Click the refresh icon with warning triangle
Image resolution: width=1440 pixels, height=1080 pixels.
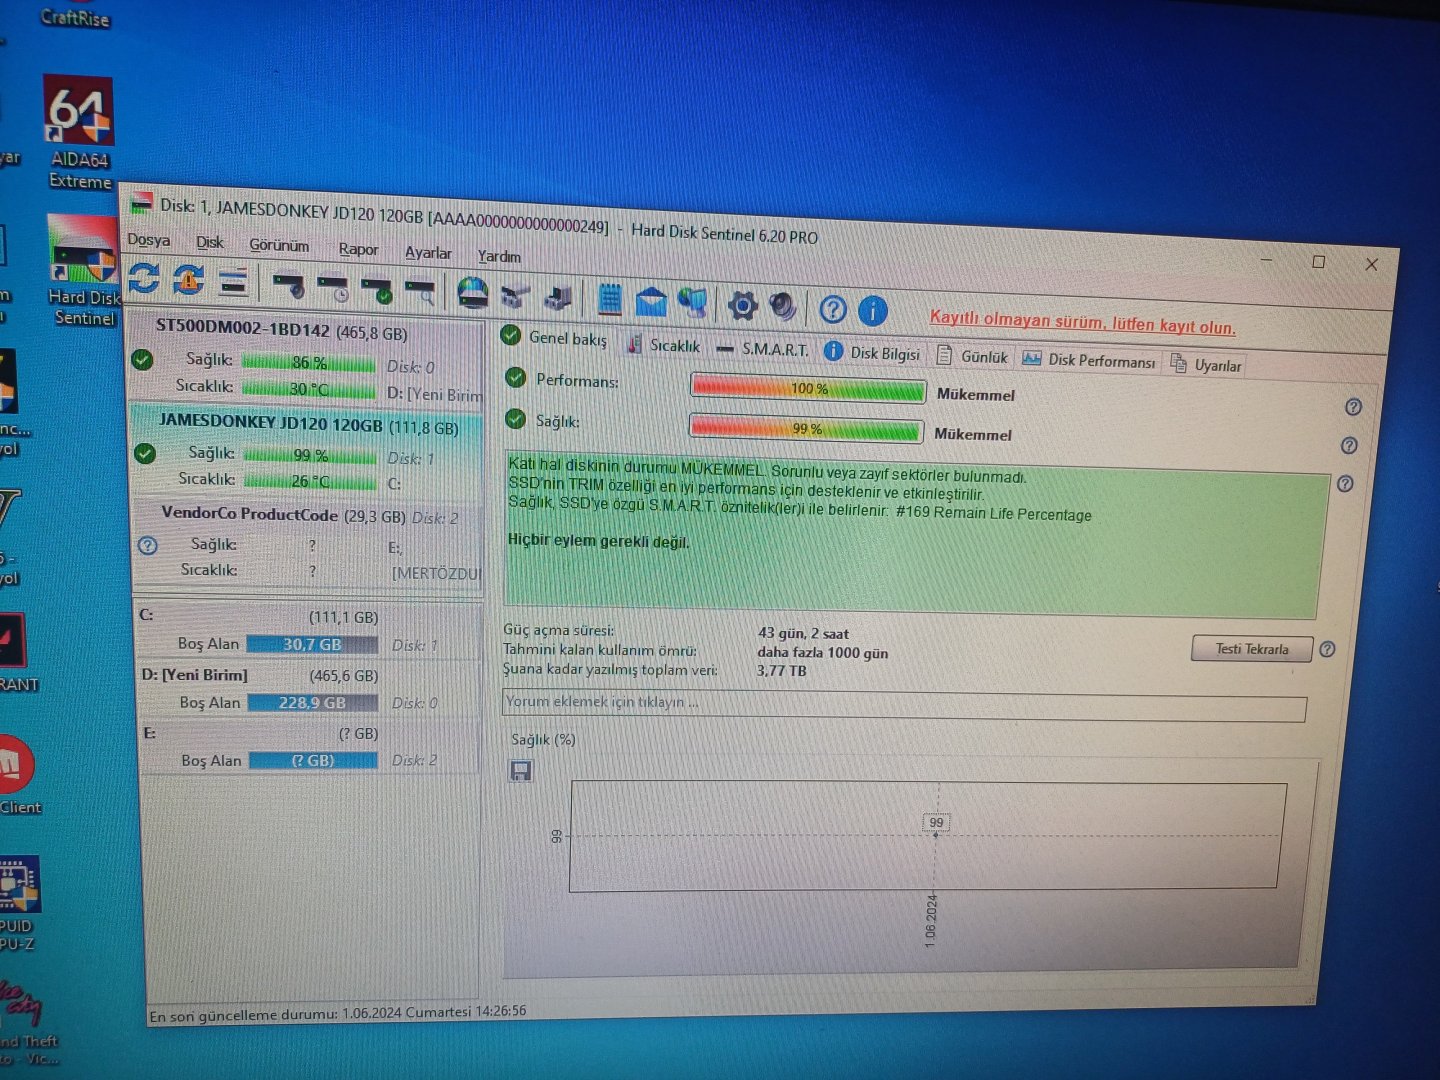coord(188,280)
